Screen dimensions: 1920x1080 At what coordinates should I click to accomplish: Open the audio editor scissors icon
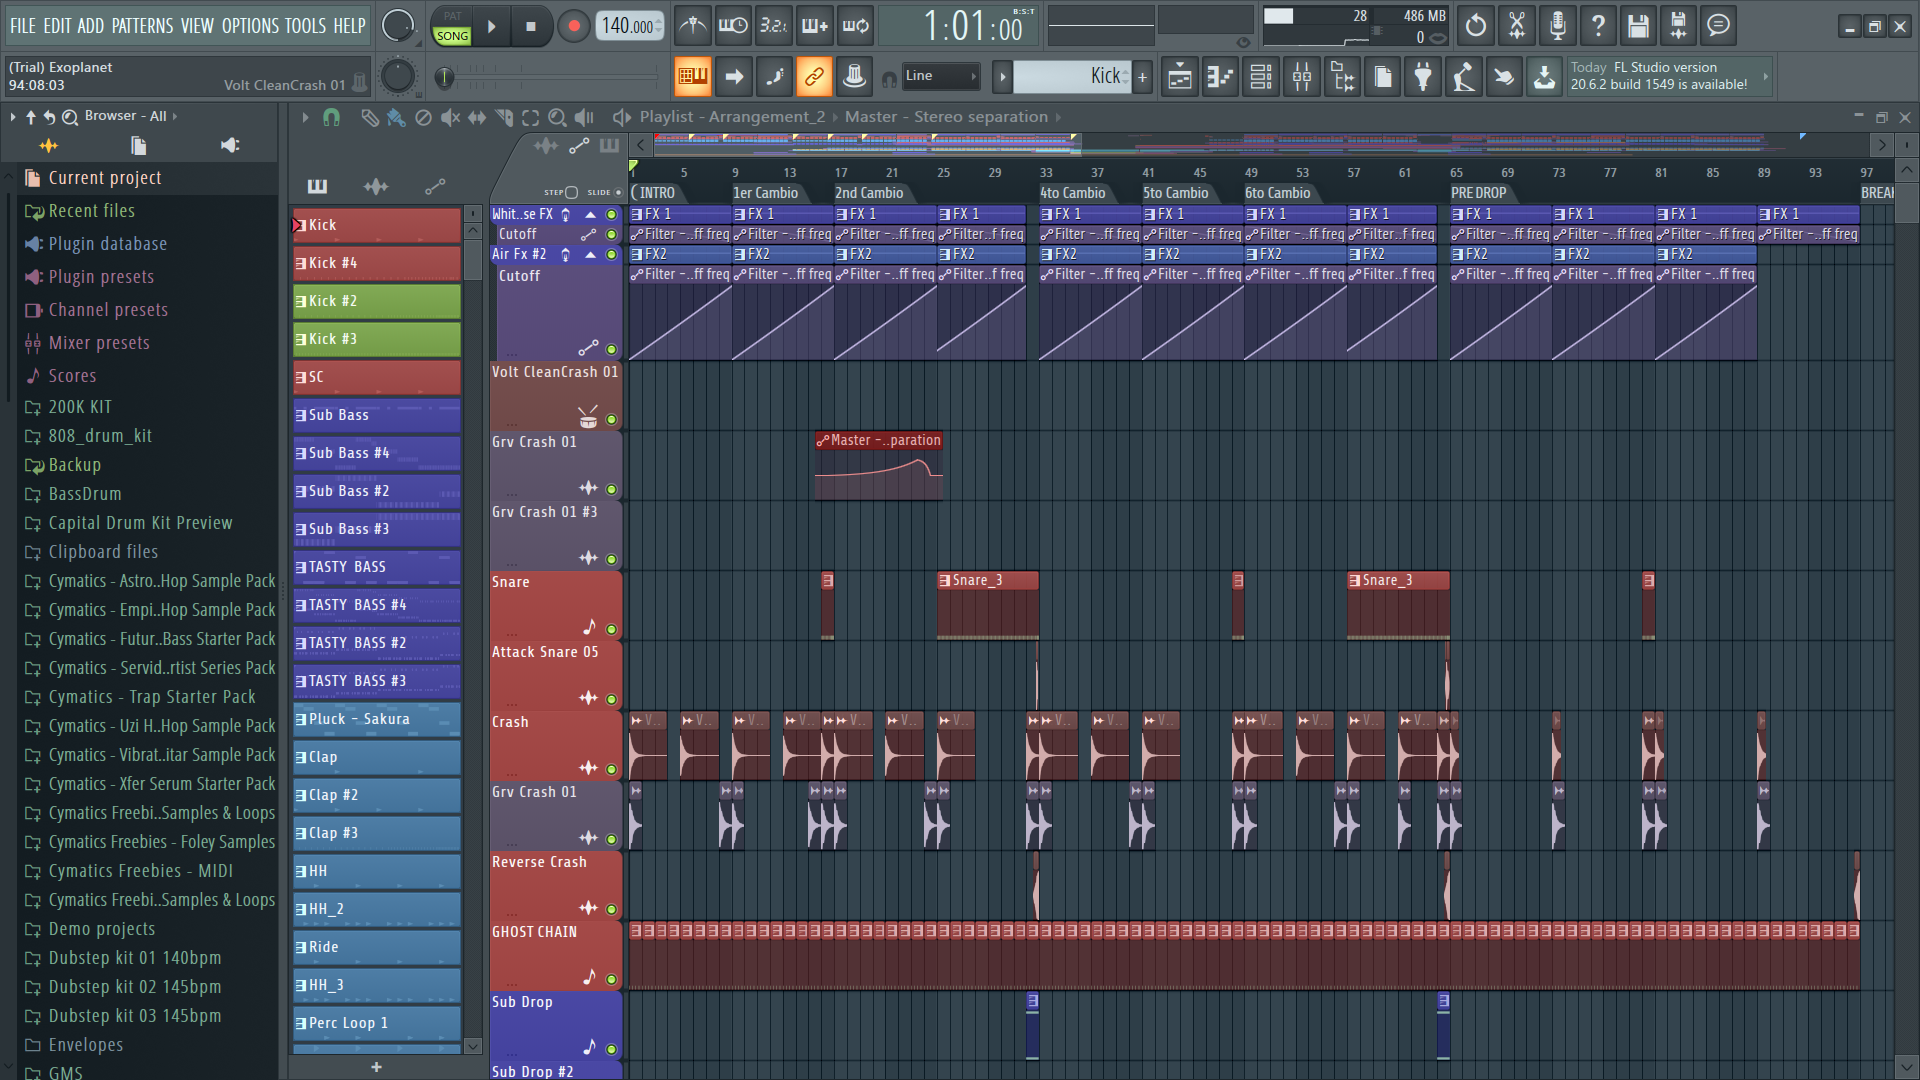1517,26
